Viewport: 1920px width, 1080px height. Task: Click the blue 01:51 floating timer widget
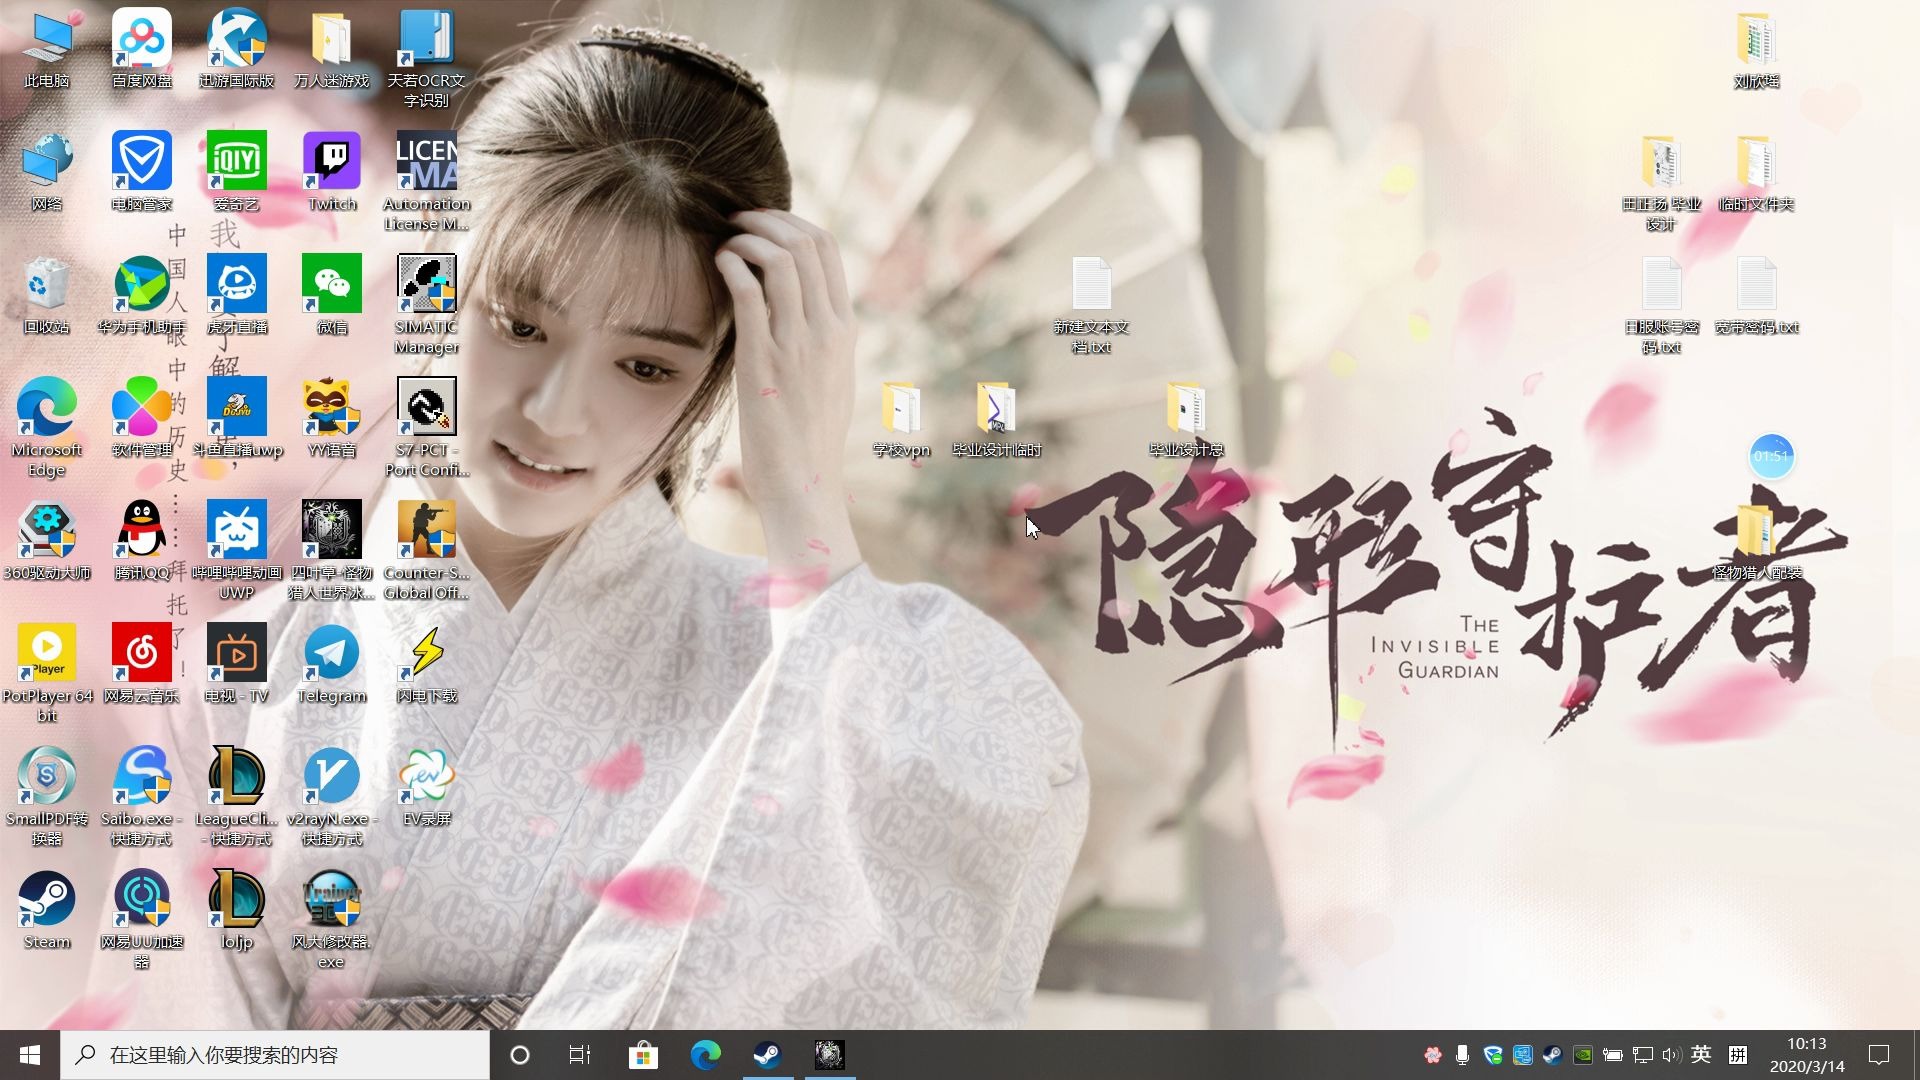[1771, 457]
